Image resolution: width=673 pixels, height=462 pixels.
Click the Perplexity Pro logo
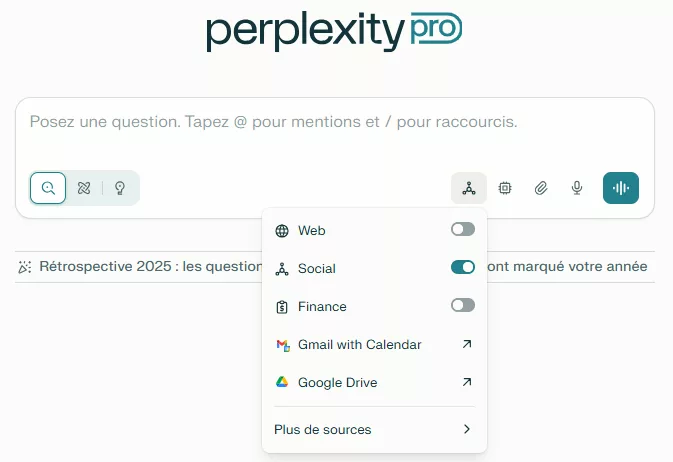click(334, 31)
